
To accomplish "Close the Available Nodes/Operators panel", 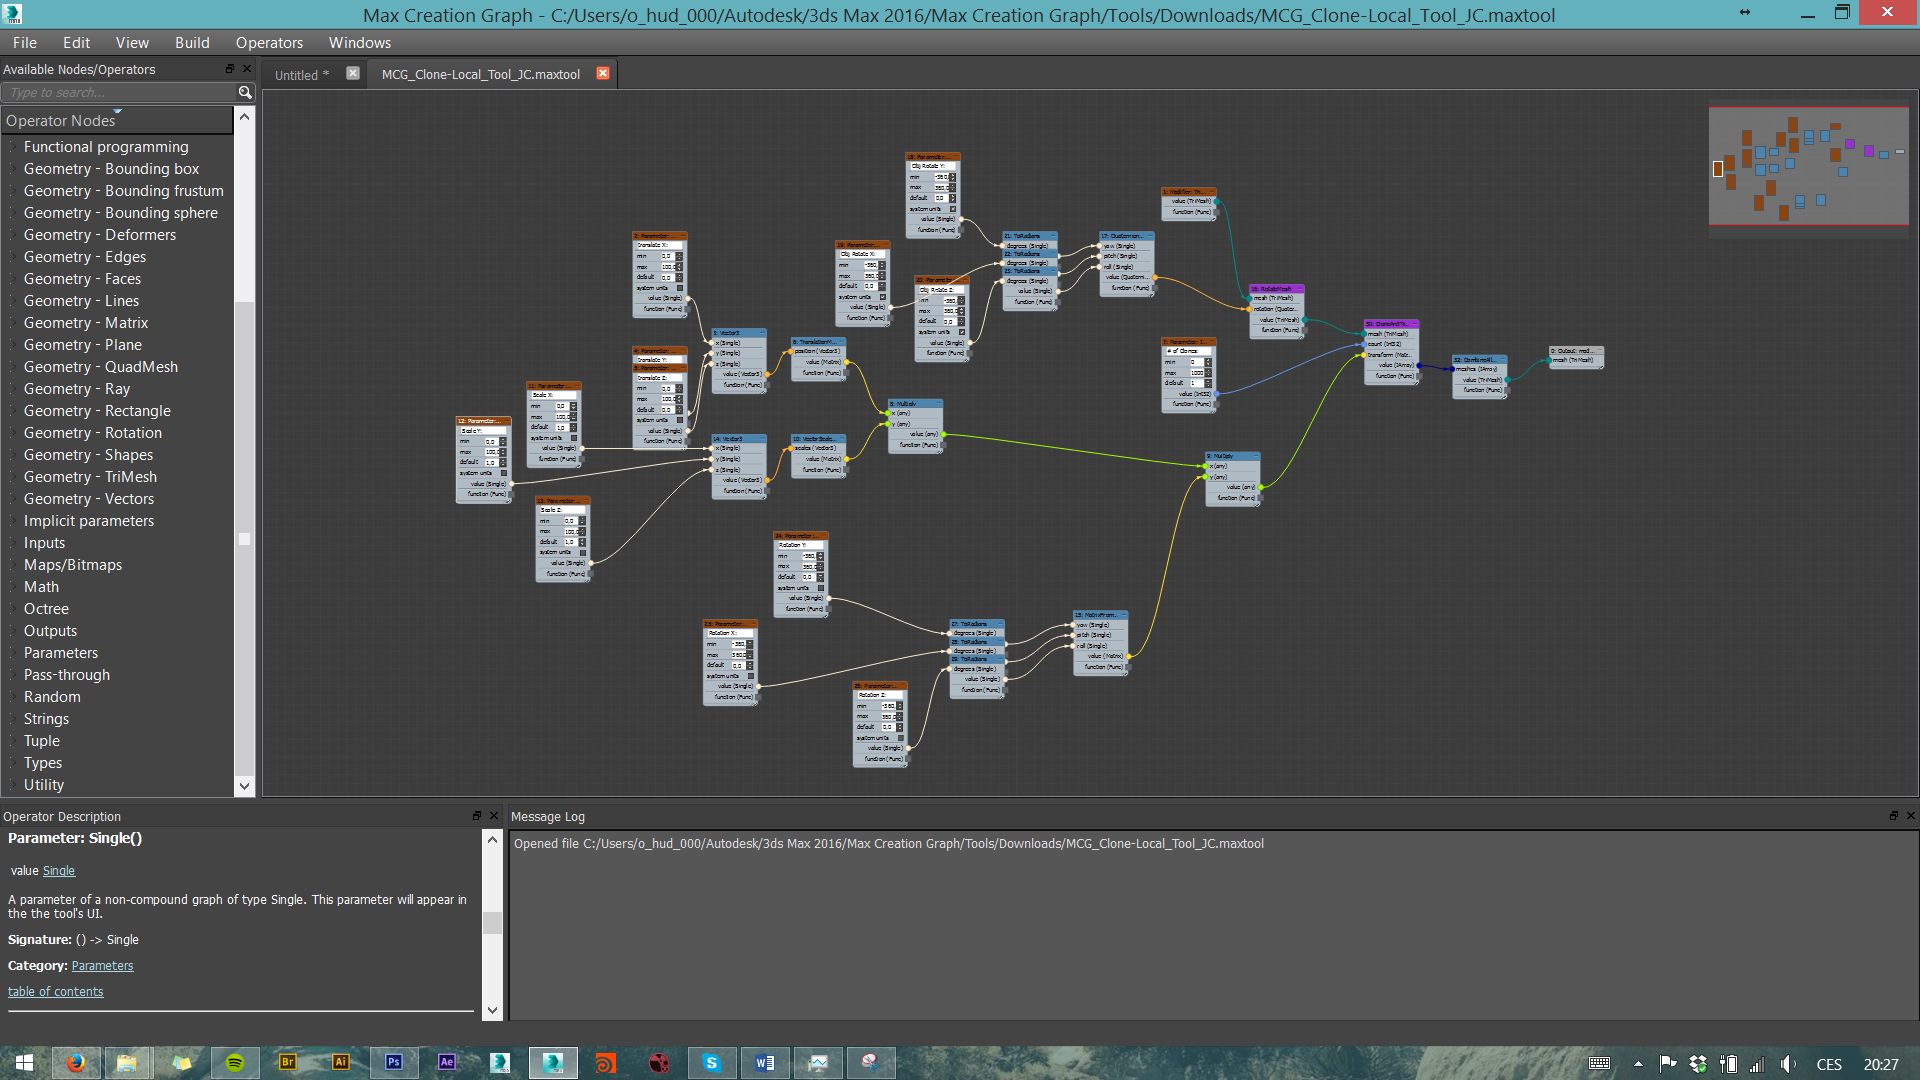I will (247, 69).
